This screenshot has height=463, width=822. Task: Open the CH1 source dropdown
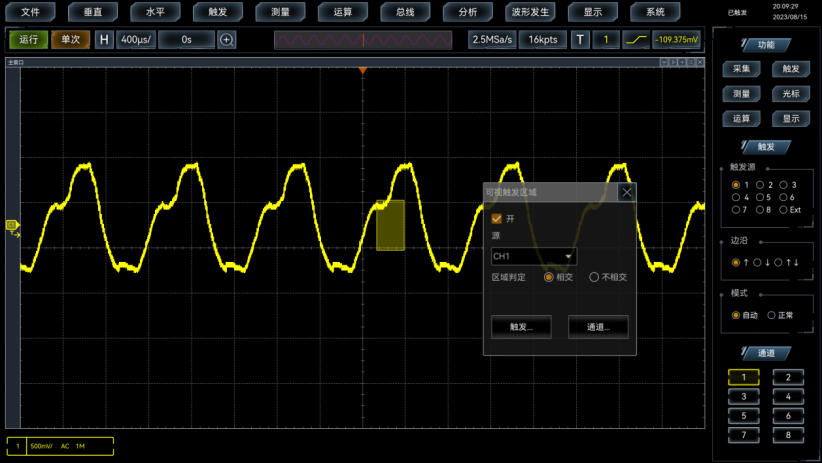point(534,257)
